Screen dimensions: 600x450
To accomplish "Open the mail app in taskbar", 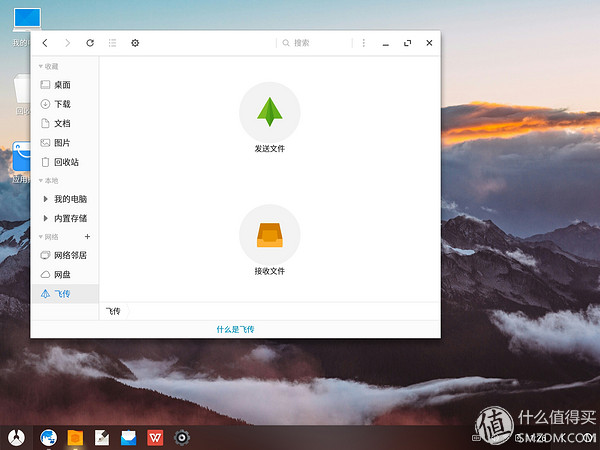I will click(129, 437).
